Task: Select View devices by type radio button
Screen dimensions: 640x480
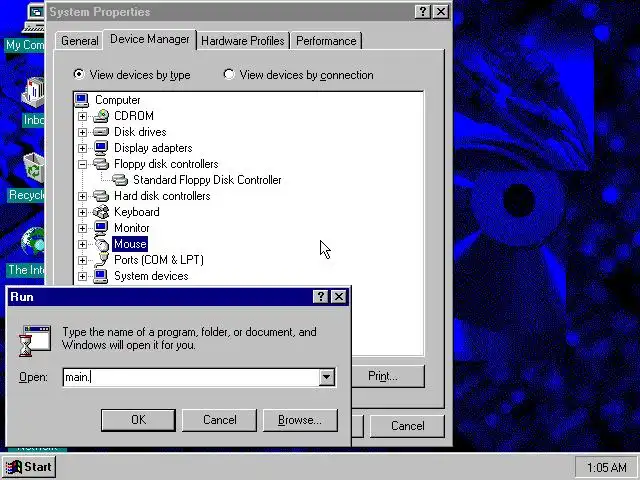Action: pyautogui.click(x=79, y=74)
